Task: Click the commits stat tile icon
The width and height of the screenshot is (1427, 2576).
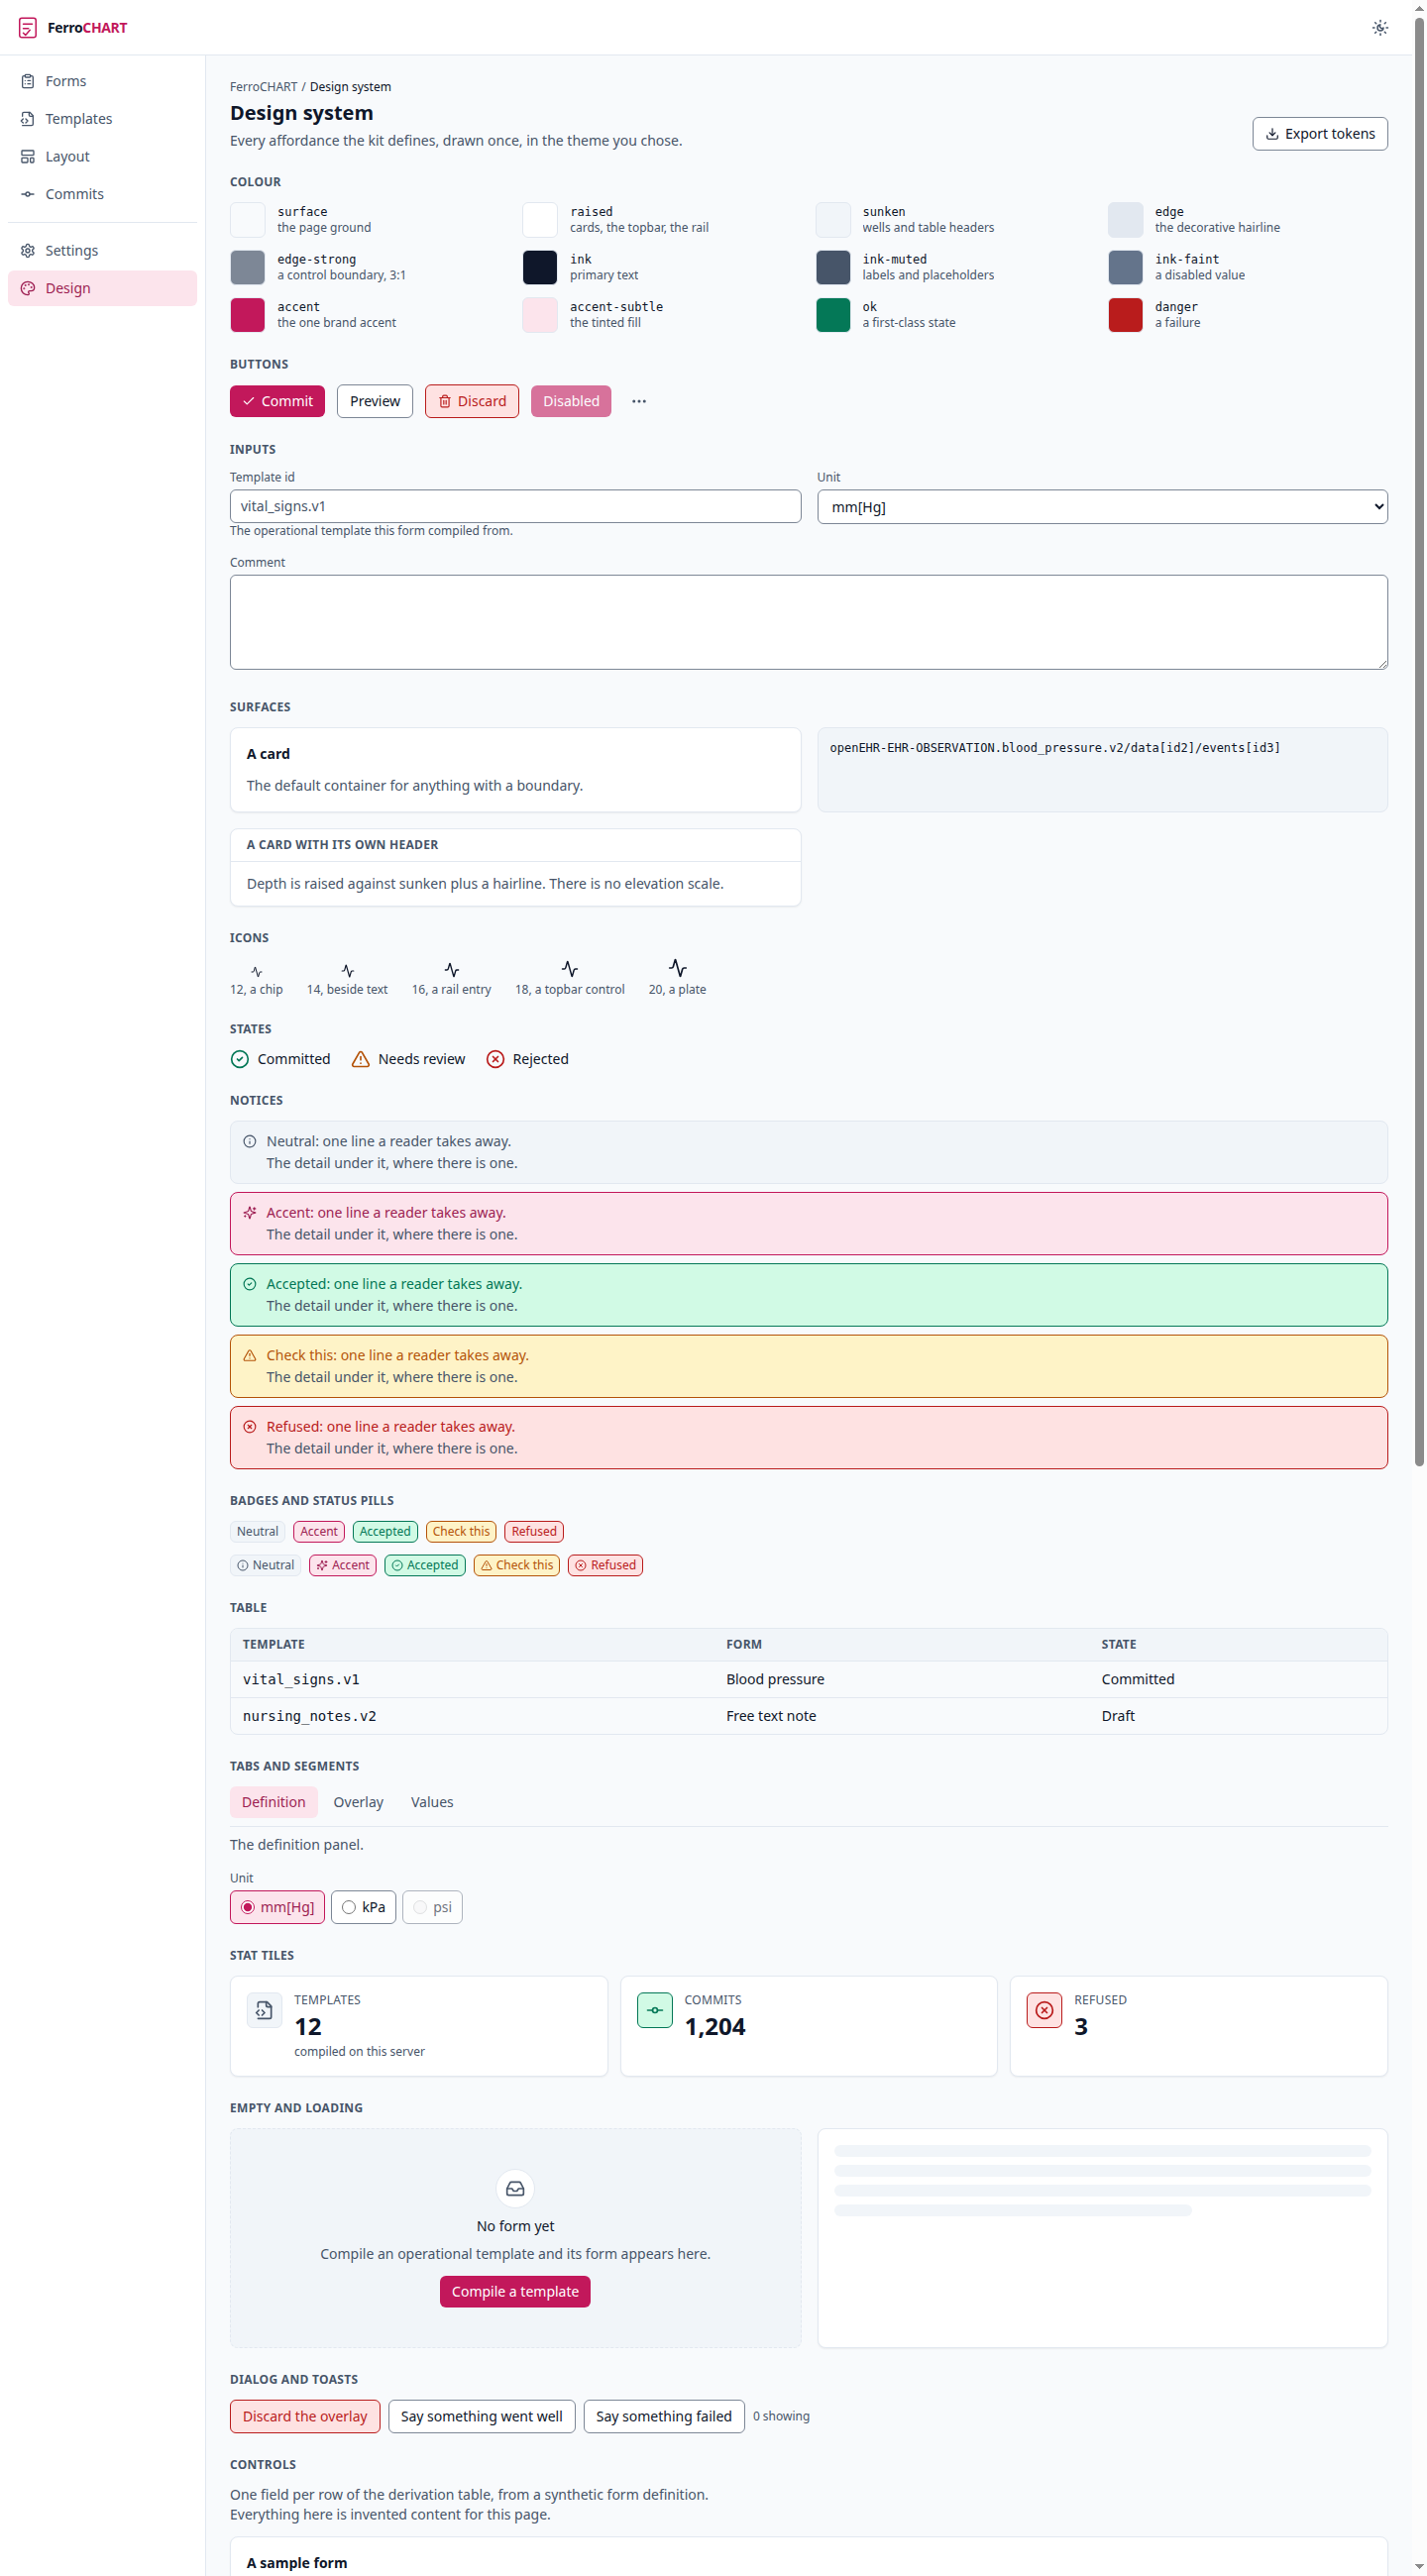Action: click(x=654, y=2010)
